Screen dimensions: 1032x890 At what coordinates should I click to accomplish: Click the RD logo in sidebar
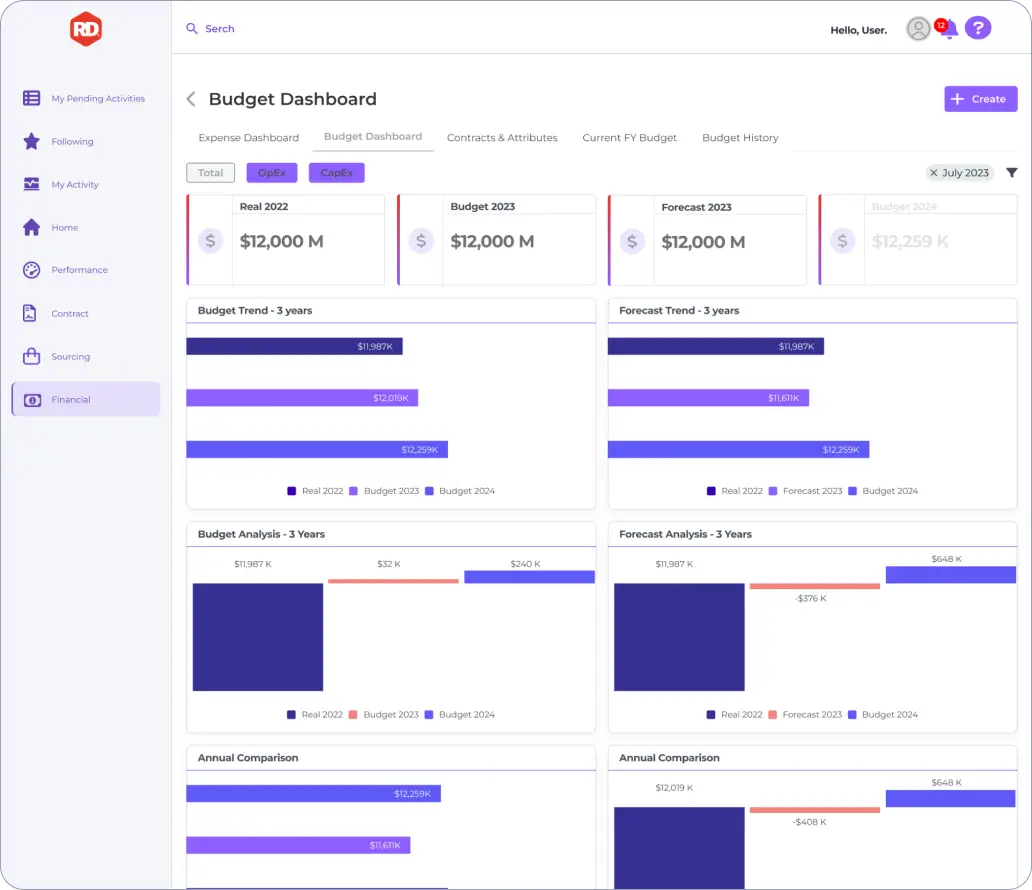[x=86, y=29]
